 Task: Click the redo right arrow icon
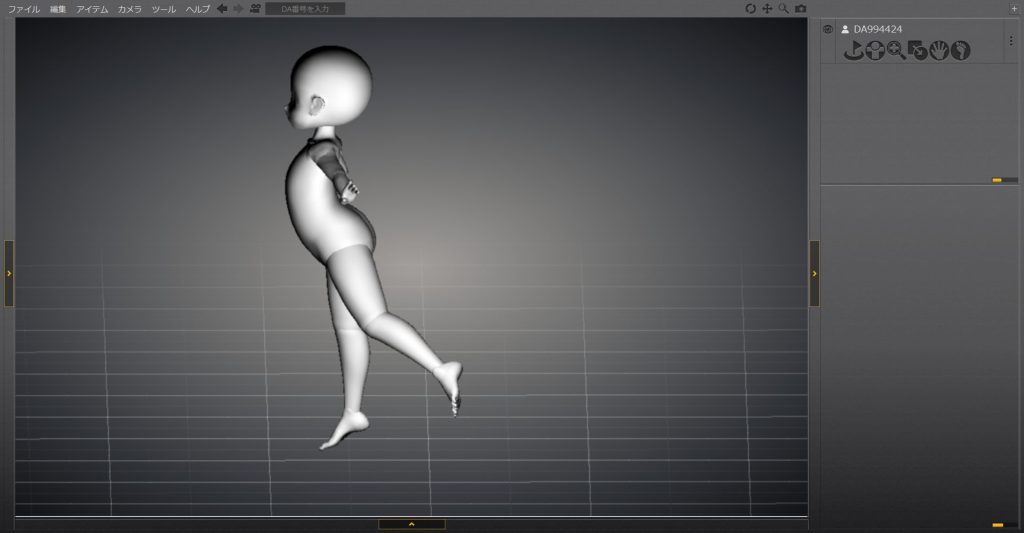238,8
